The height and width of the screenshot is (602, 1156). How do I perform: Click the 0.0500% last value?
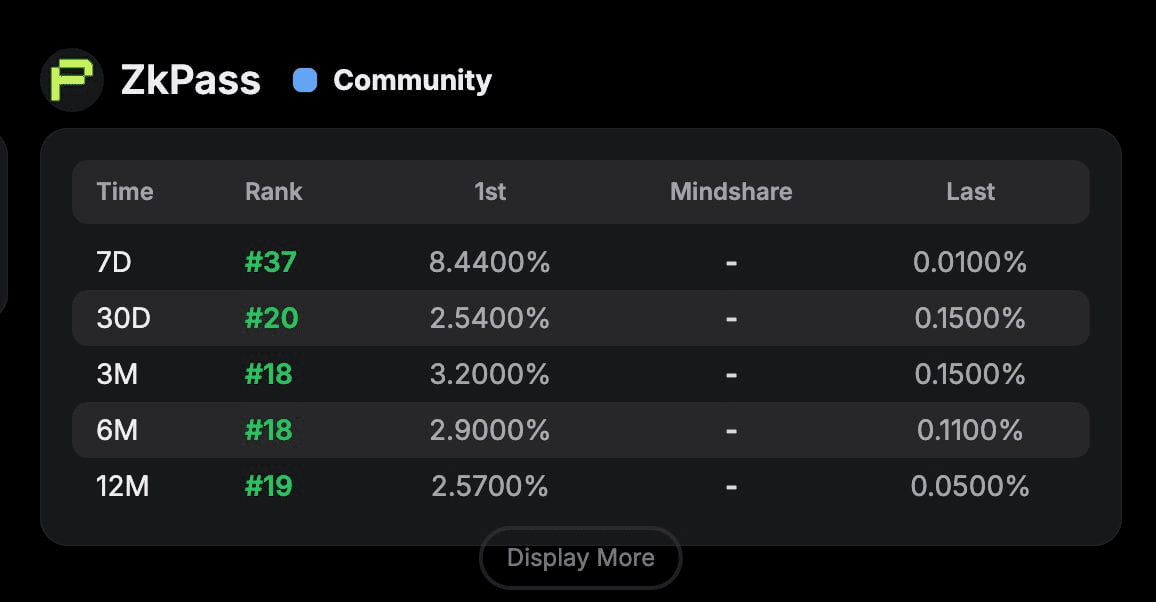[x=969, y=486]
